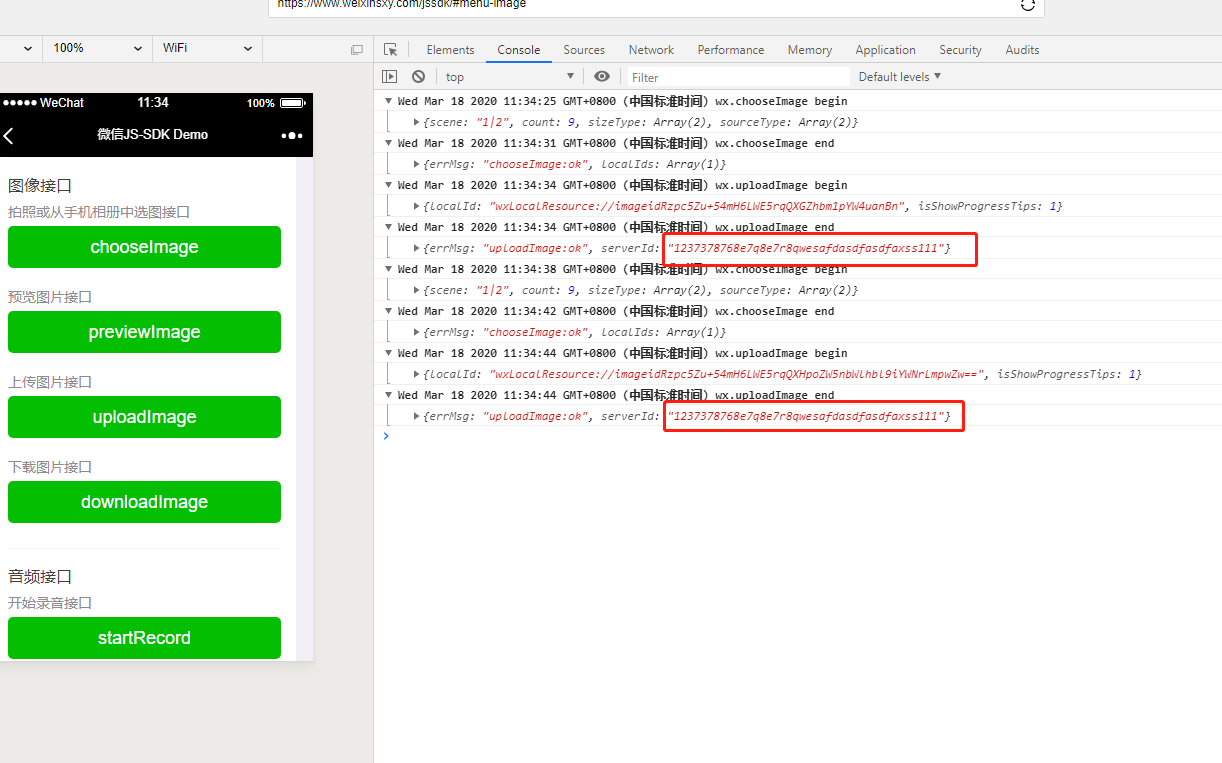The height and width of the screenshot is (763, 1222).
Task: Tap the startRecord green button
Action: [x=144, y=638]
